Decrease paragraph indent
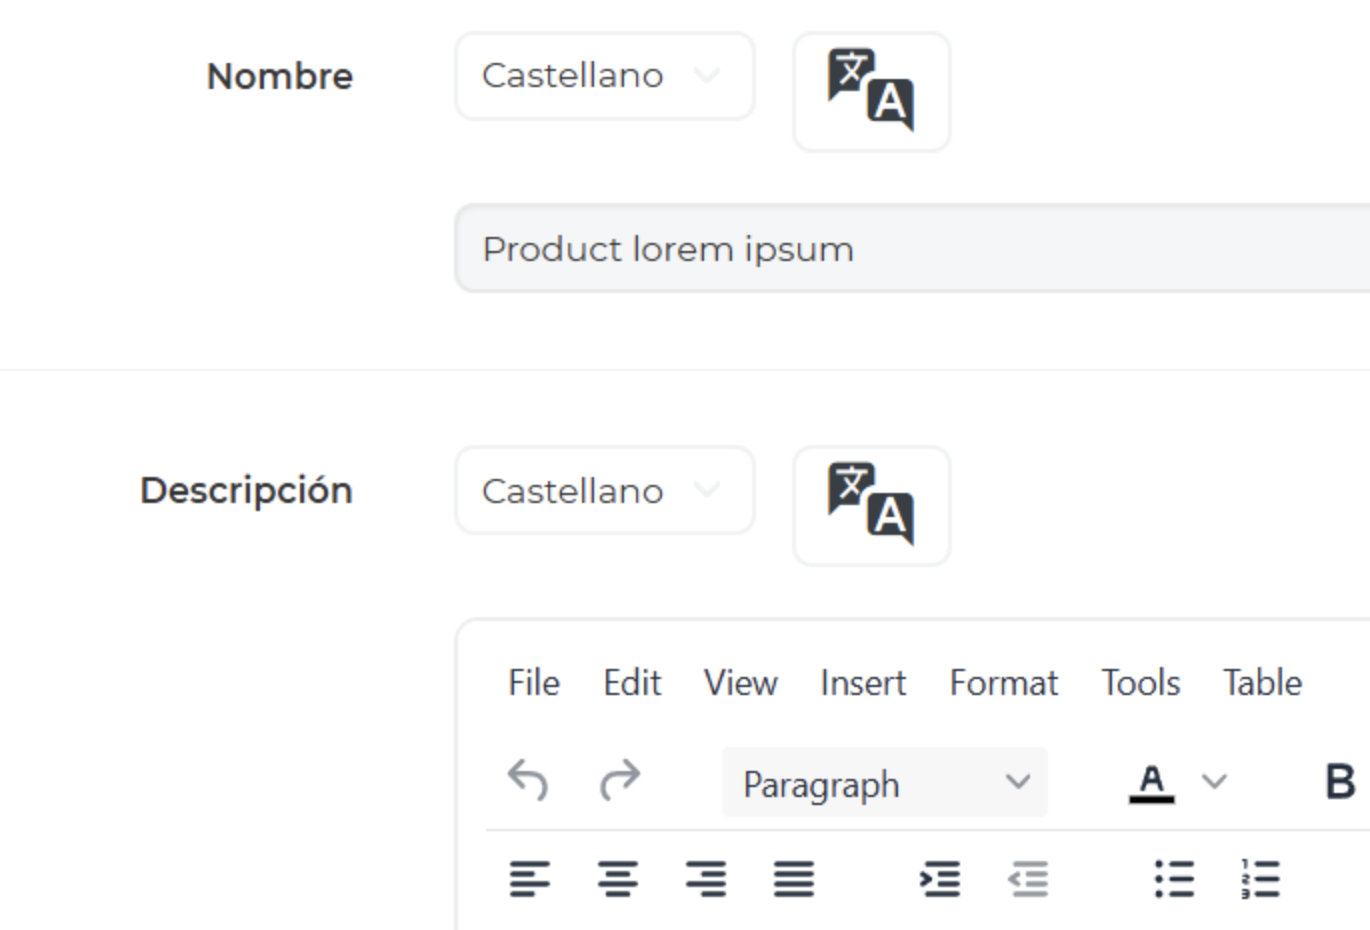 pyautogui.click(x=1028, y=879)
